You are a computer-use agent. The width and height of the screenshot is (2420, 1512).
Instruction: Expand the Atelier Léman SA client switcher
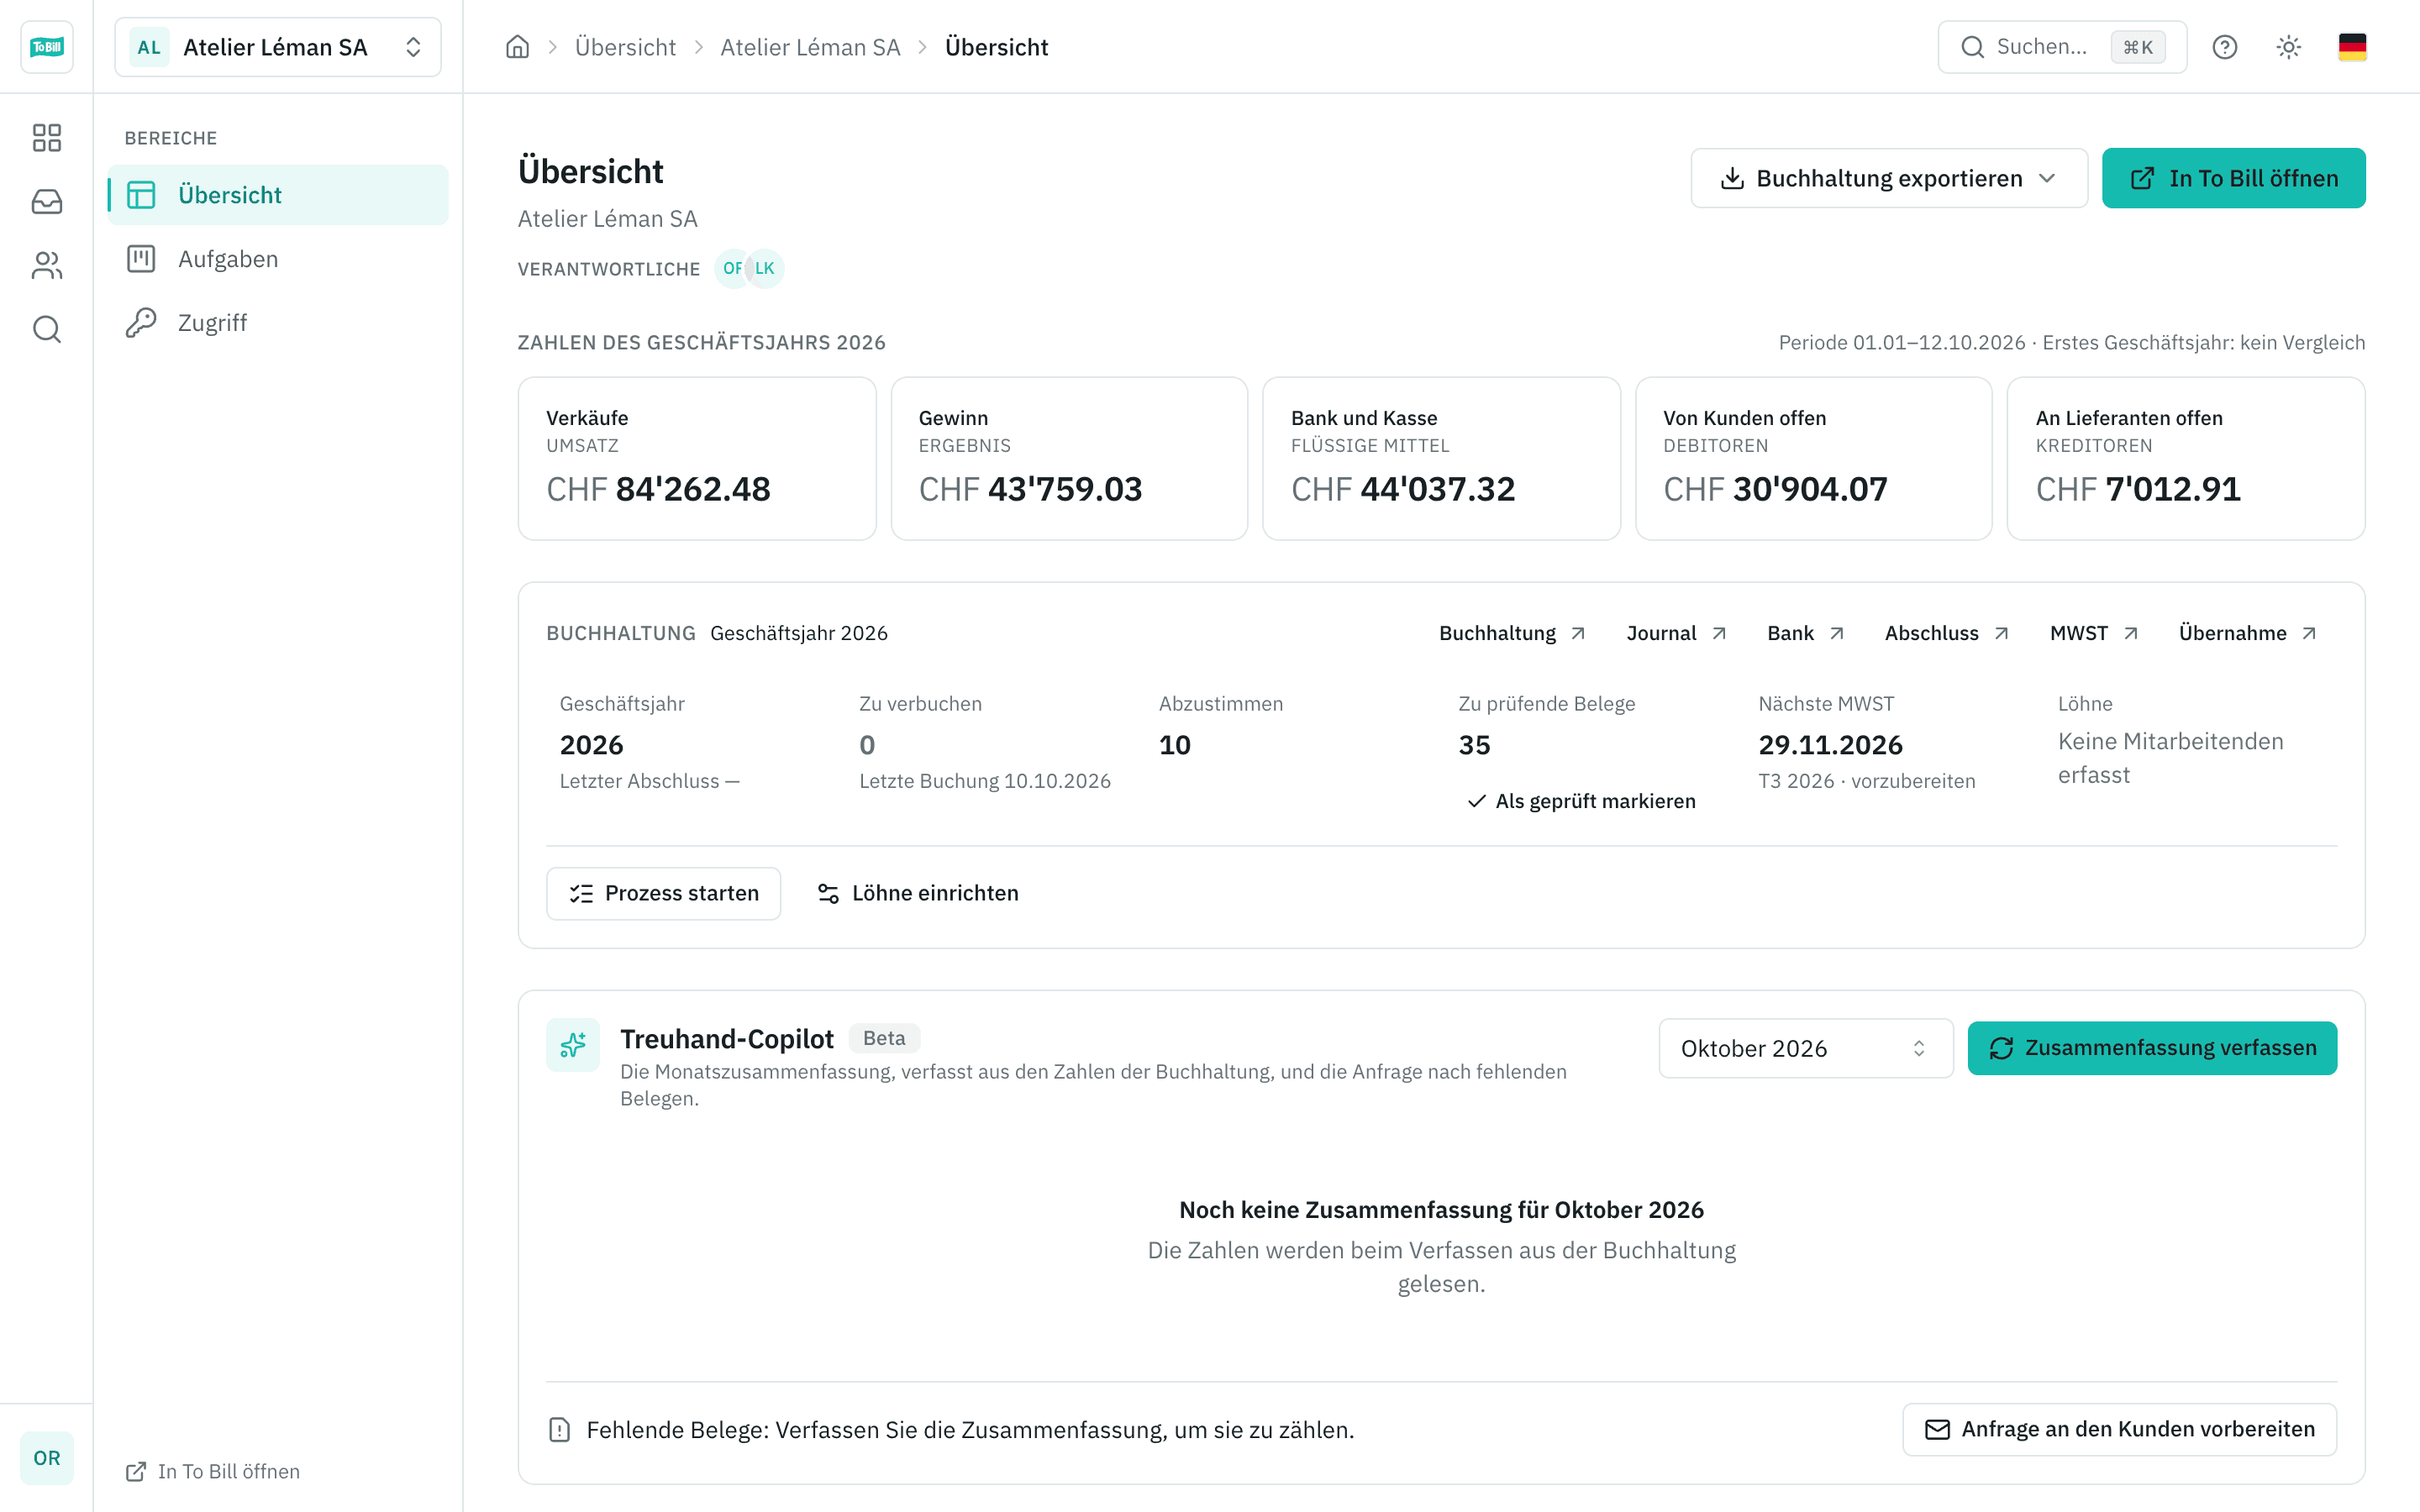[277, 47]
